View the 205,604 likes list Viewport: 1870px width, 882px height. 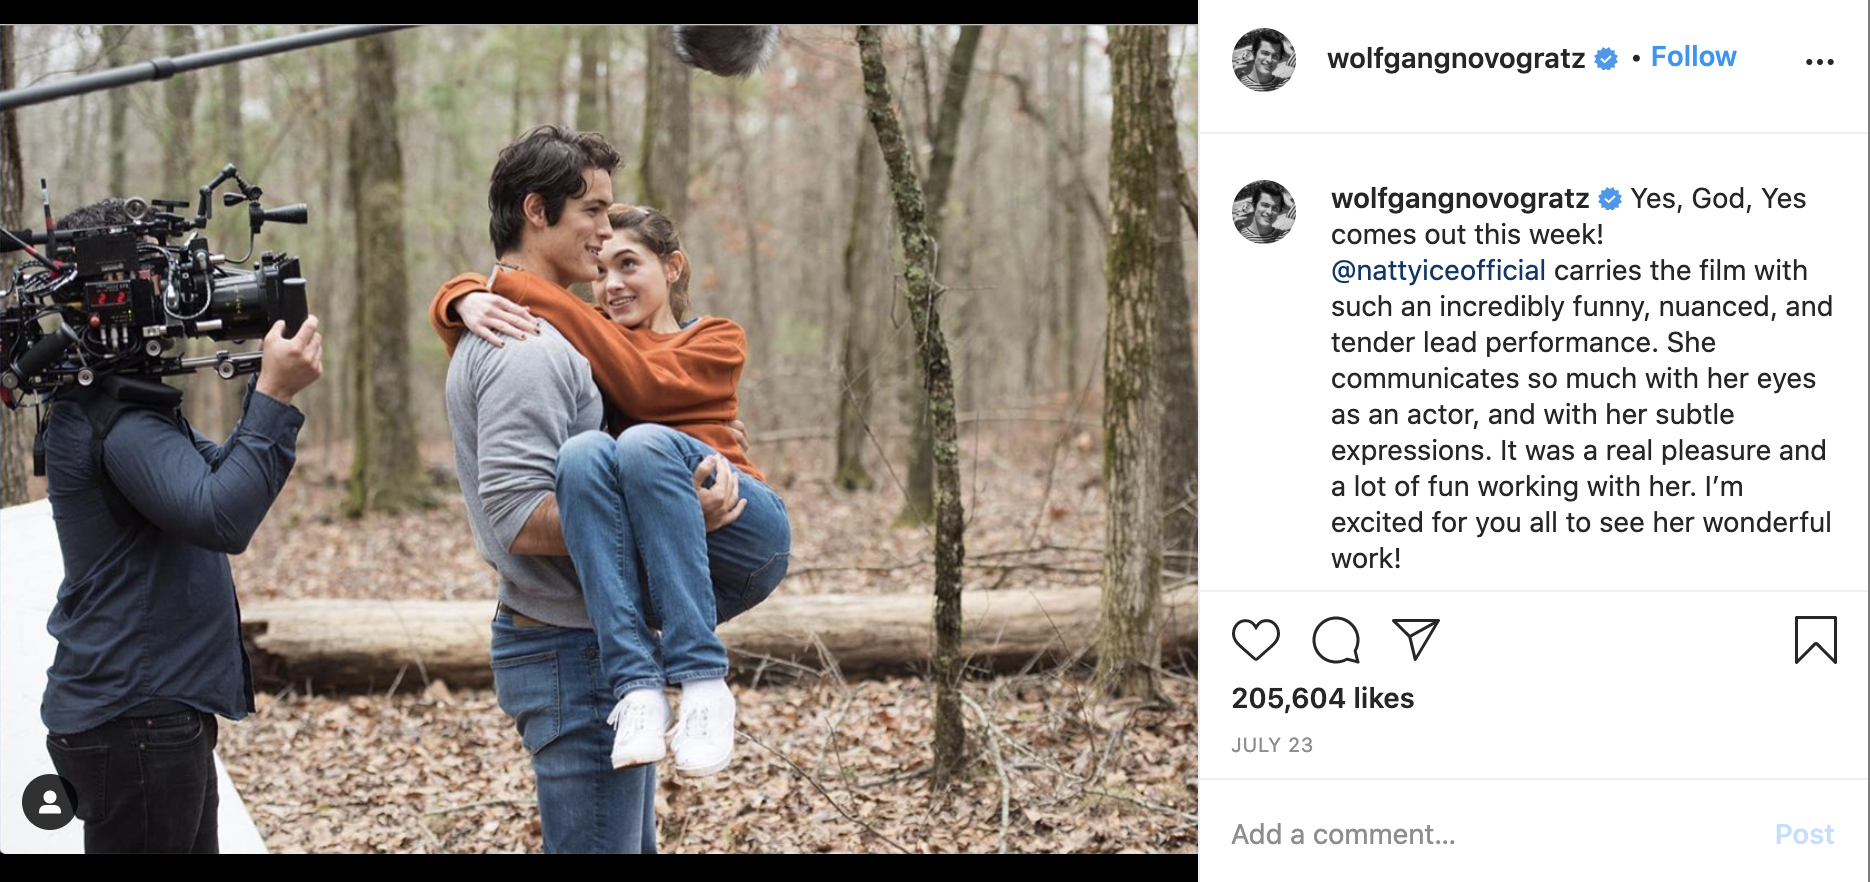[x=1322, y=698]
